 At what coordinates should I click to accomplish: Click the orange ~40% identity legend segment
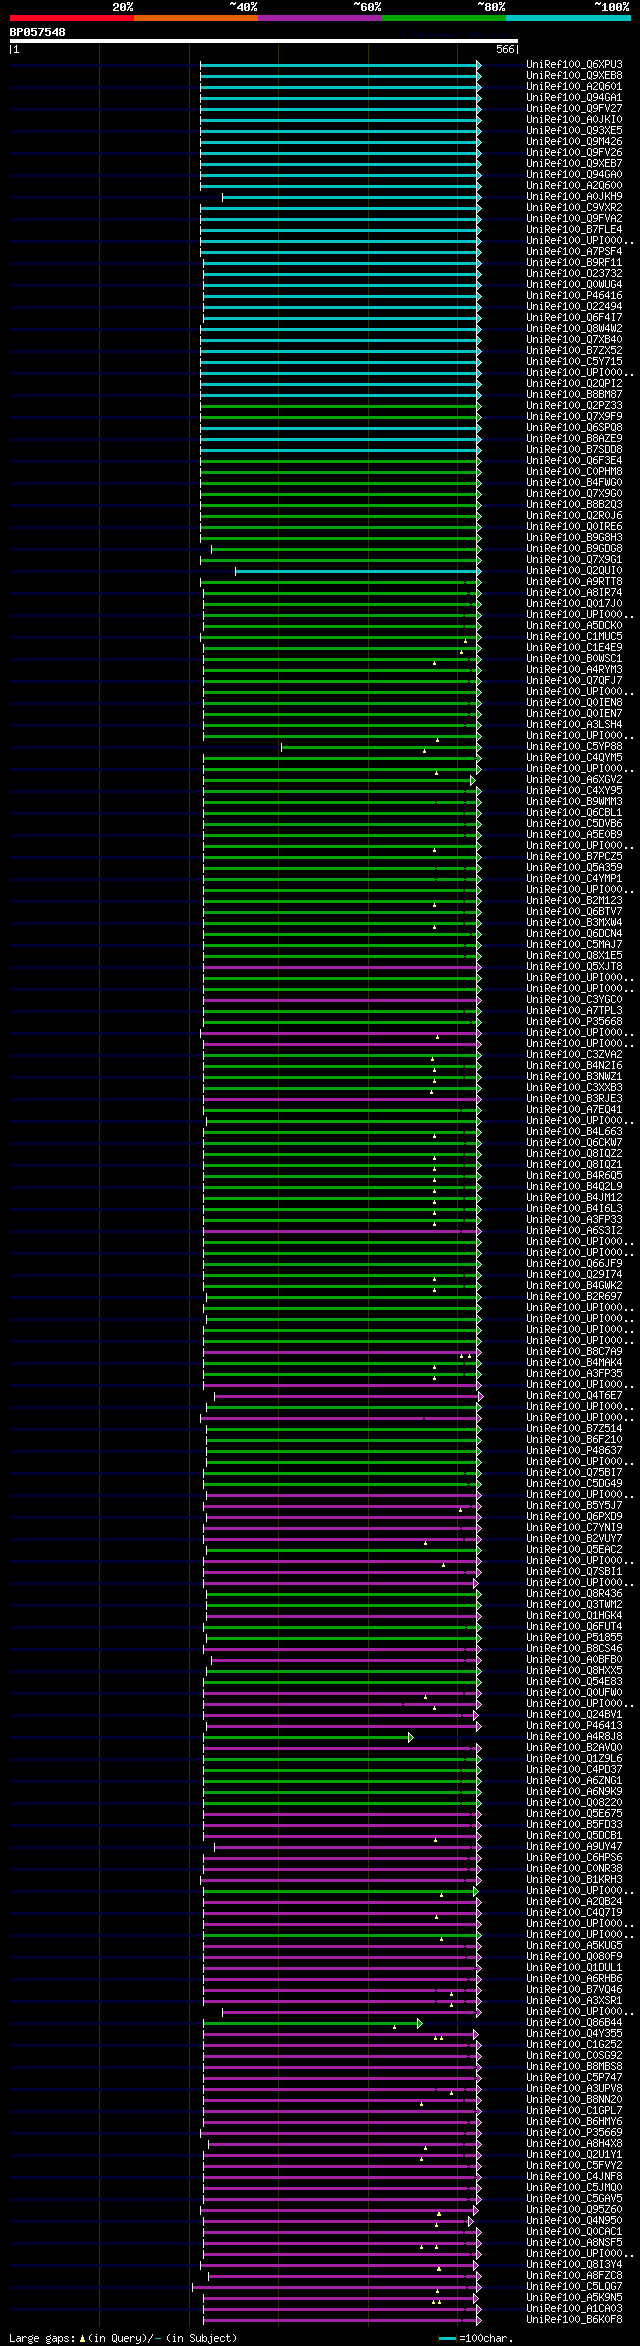click(195, 18)
